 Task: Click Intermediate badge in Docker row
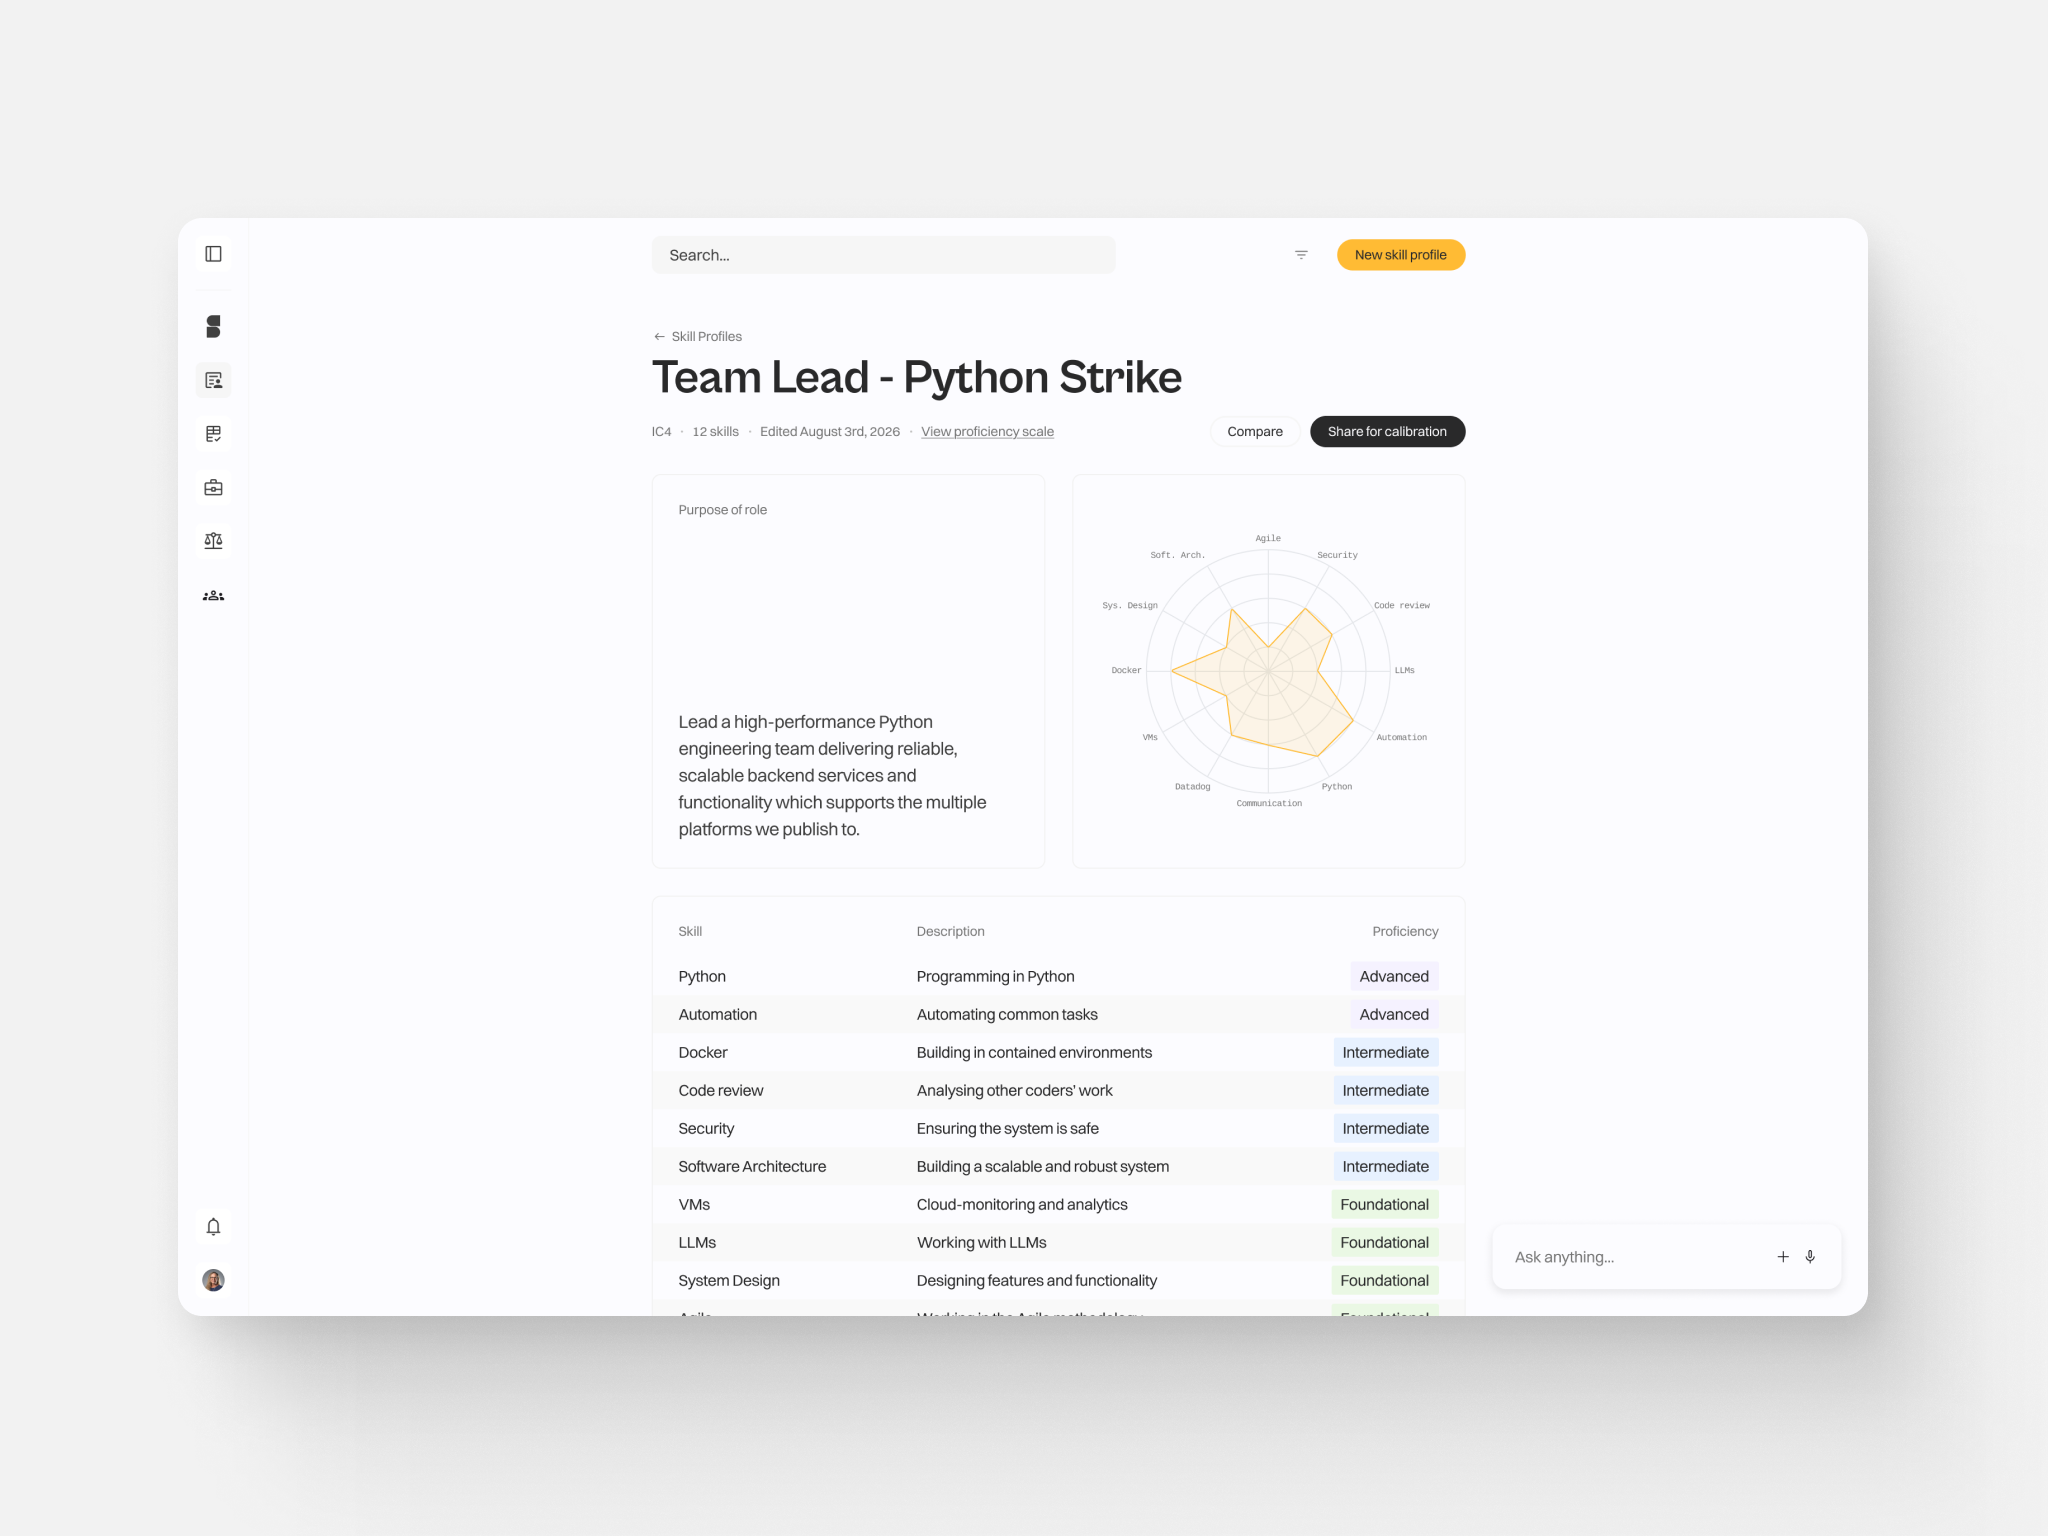[x=1385, y=1053]
